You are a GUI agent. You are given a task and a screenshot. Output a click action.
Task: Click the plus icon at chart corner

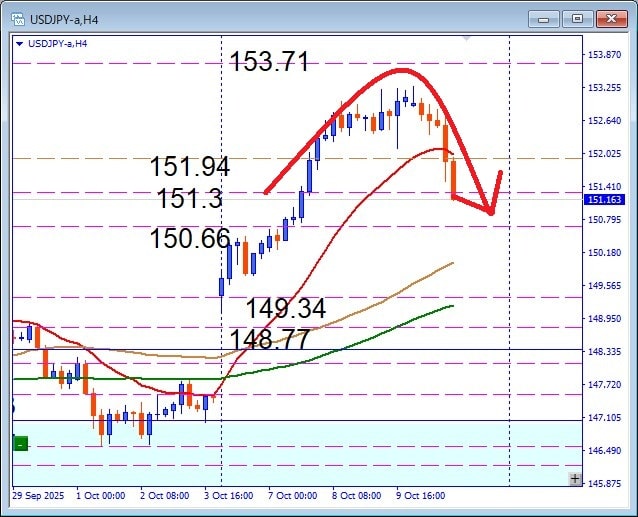(574, 479)
